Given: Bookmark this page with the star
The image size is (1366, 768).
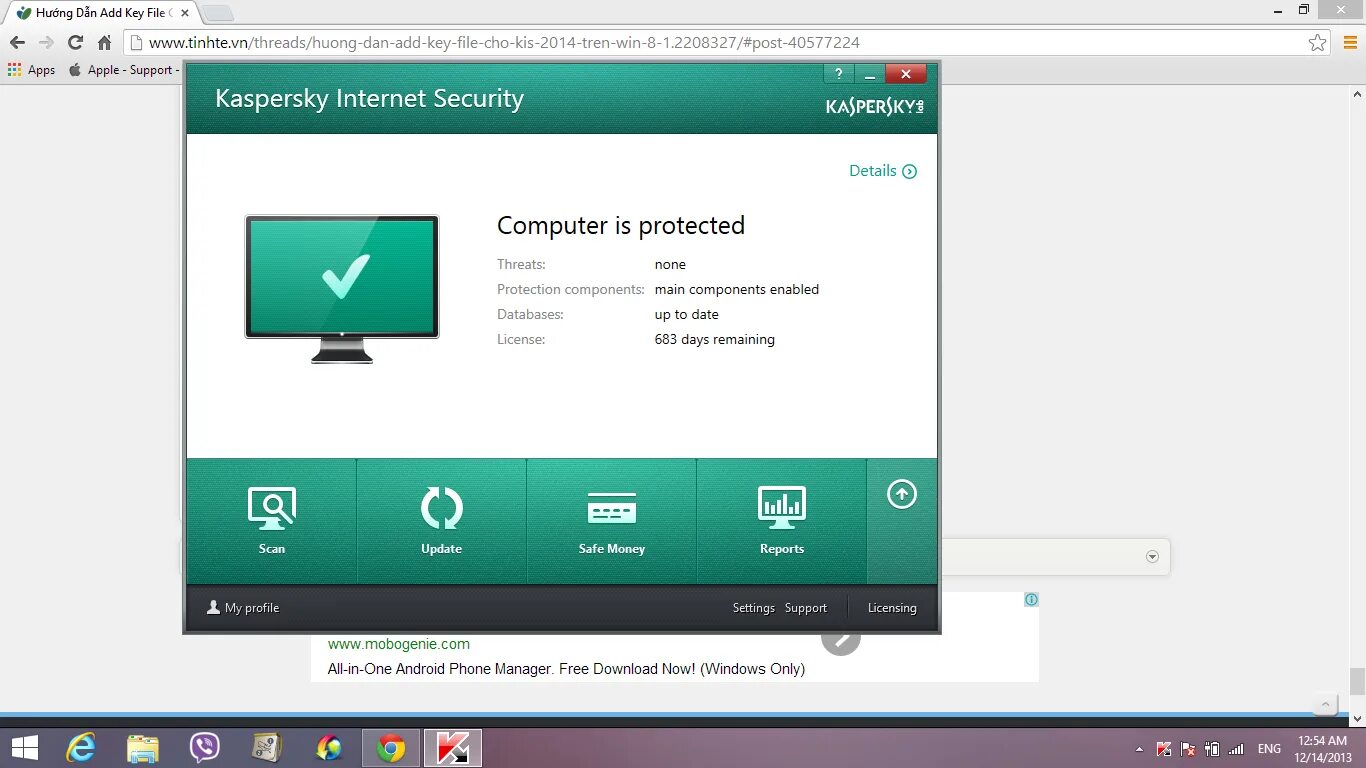Looking at the screenshot, I should point(1318,43).
